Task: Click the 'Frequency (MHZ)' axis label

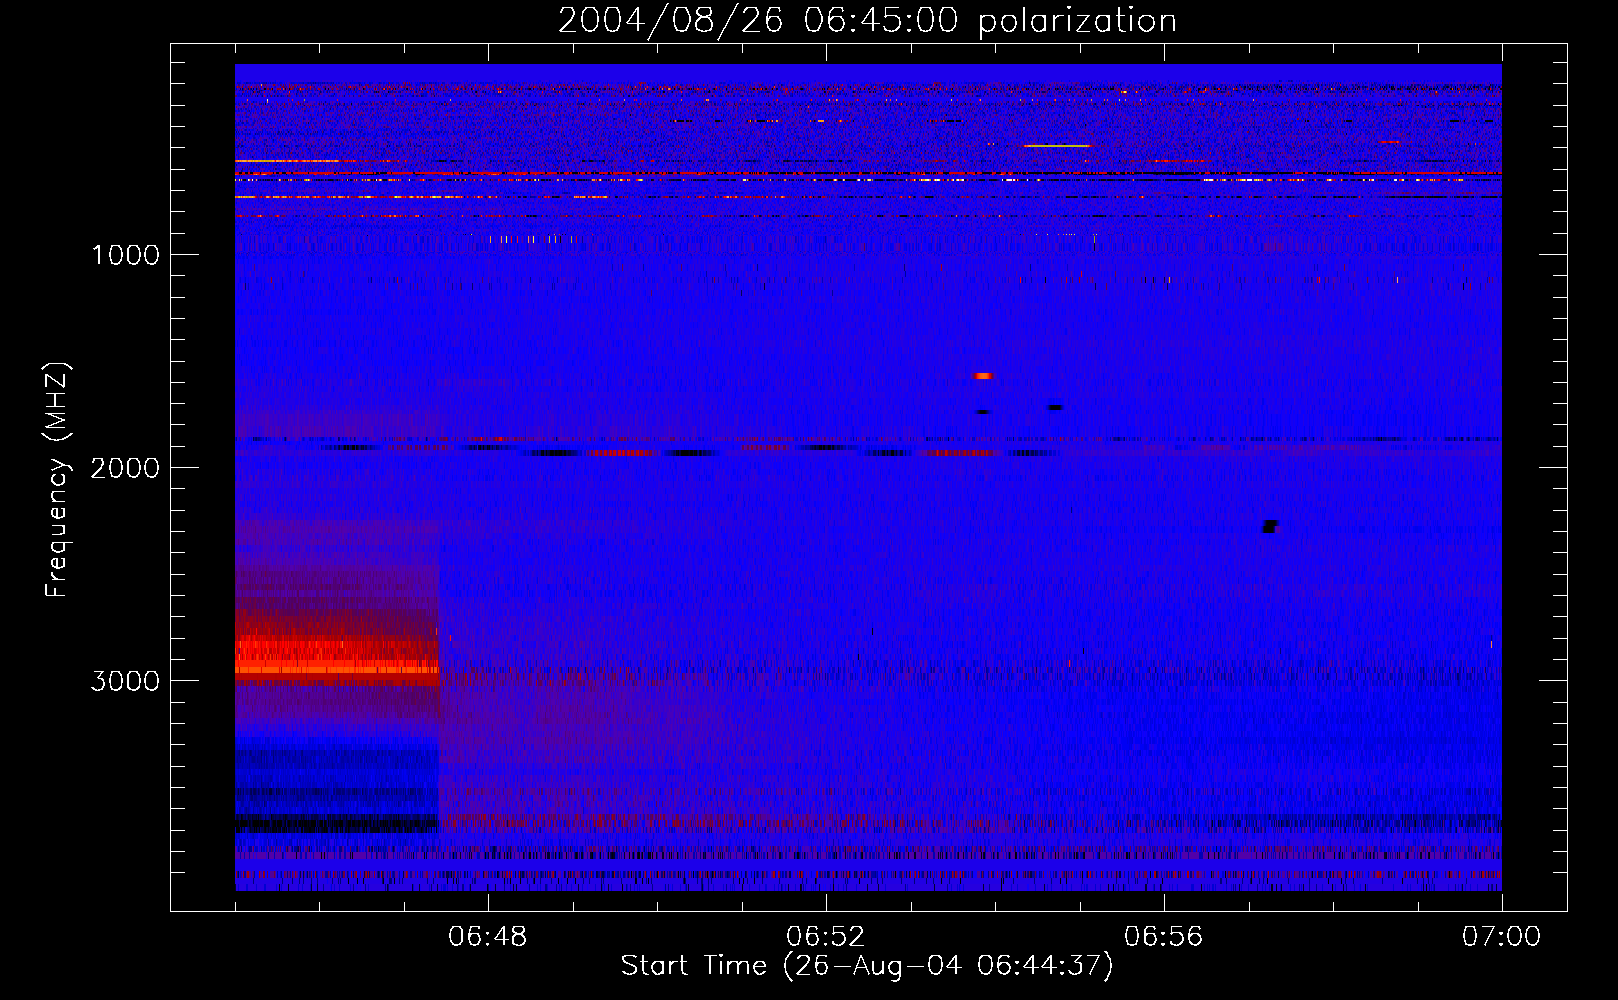Action: [x=57, y=480]
